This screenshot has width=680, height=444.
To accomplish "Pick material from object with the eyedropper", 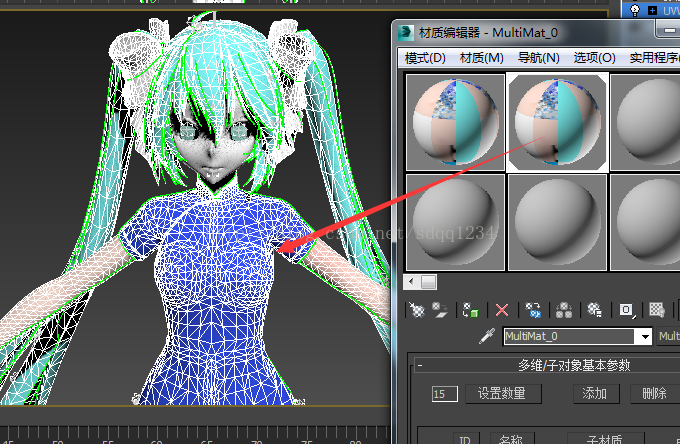I will point(487,336).
